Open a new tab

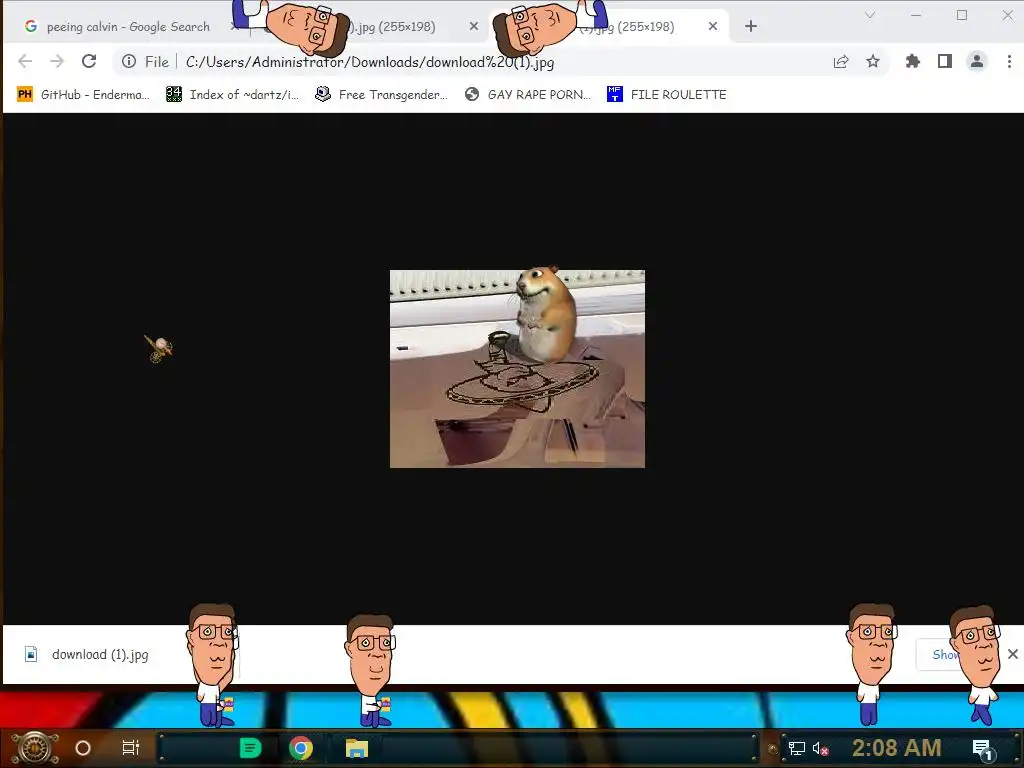click(751, 26)
